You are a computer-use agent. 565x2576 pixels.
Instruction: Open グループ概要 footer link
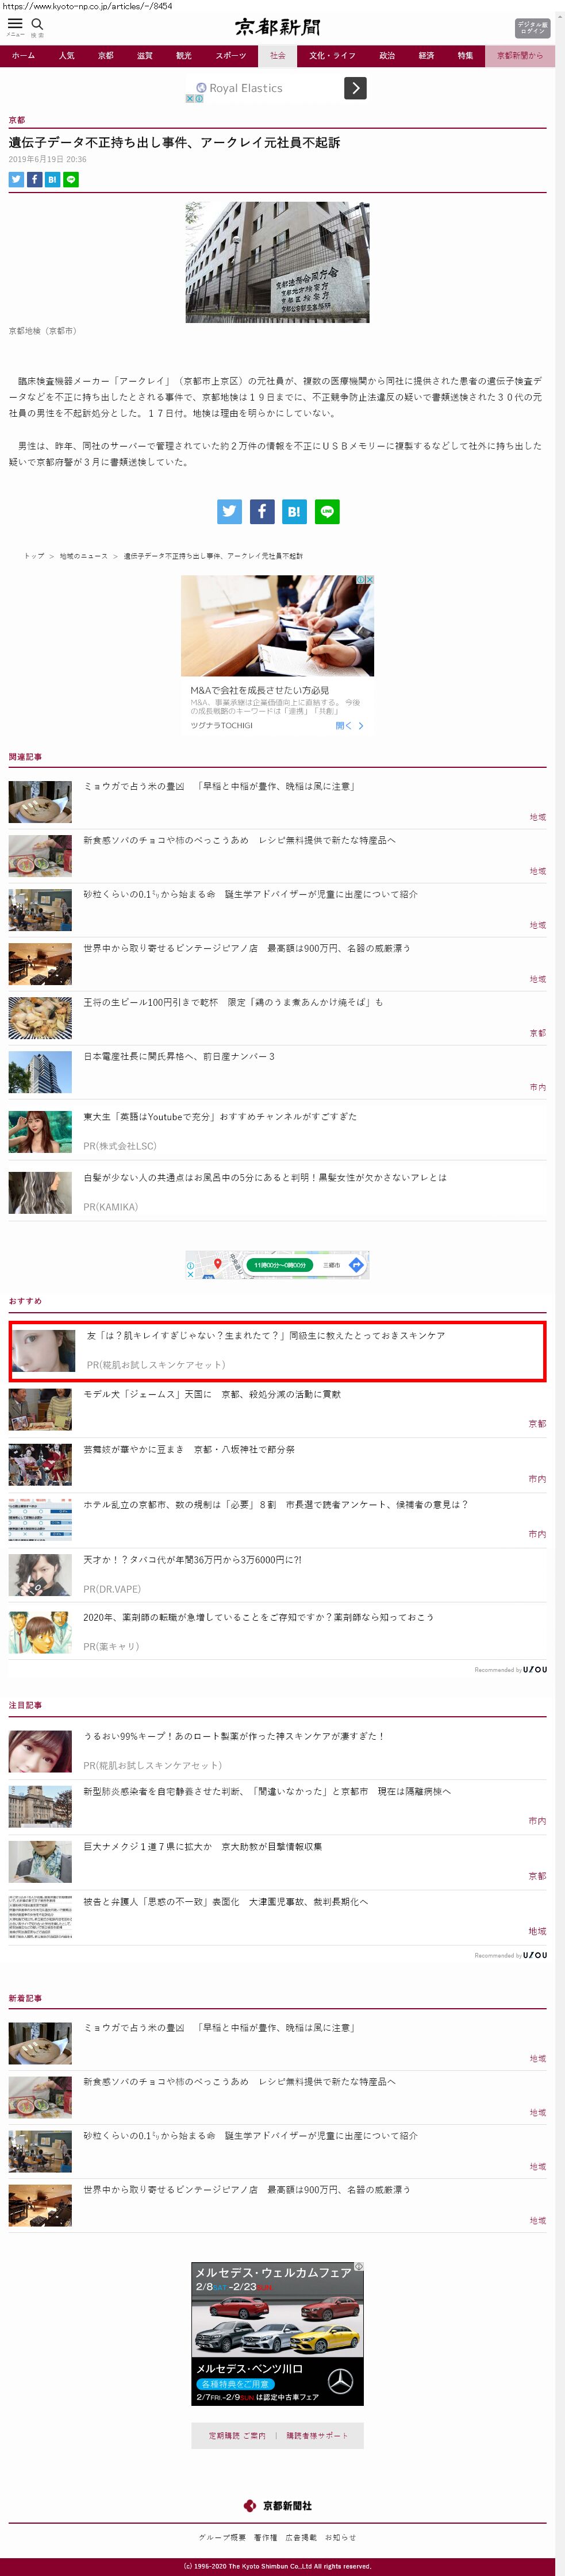point(222,2537)
